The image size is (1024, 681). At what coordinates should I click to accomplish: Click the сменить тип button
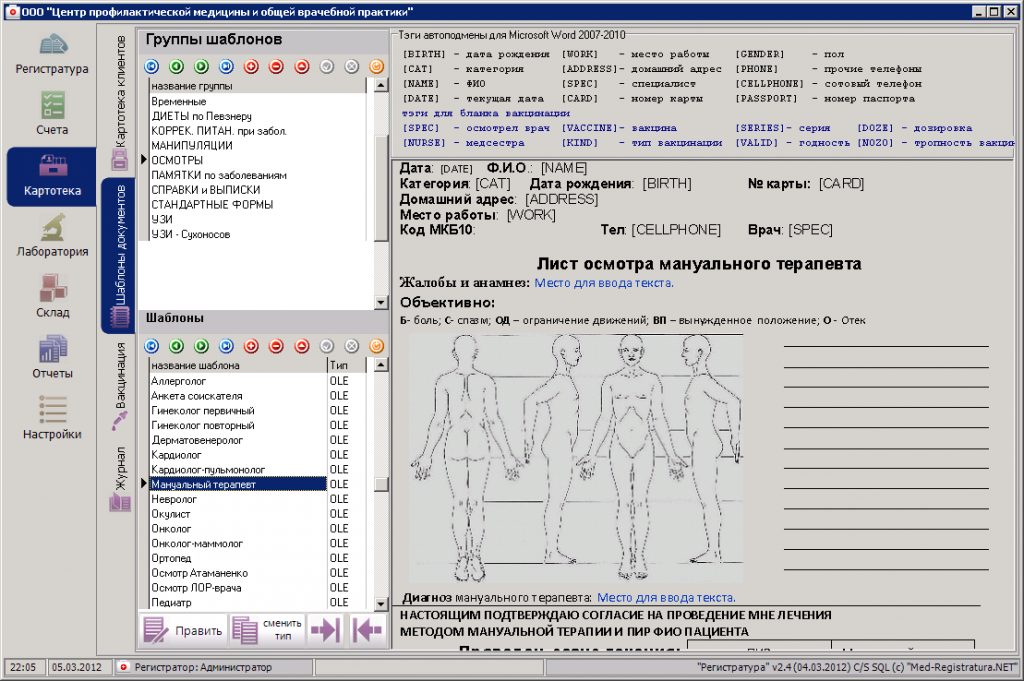pos(266,630)
